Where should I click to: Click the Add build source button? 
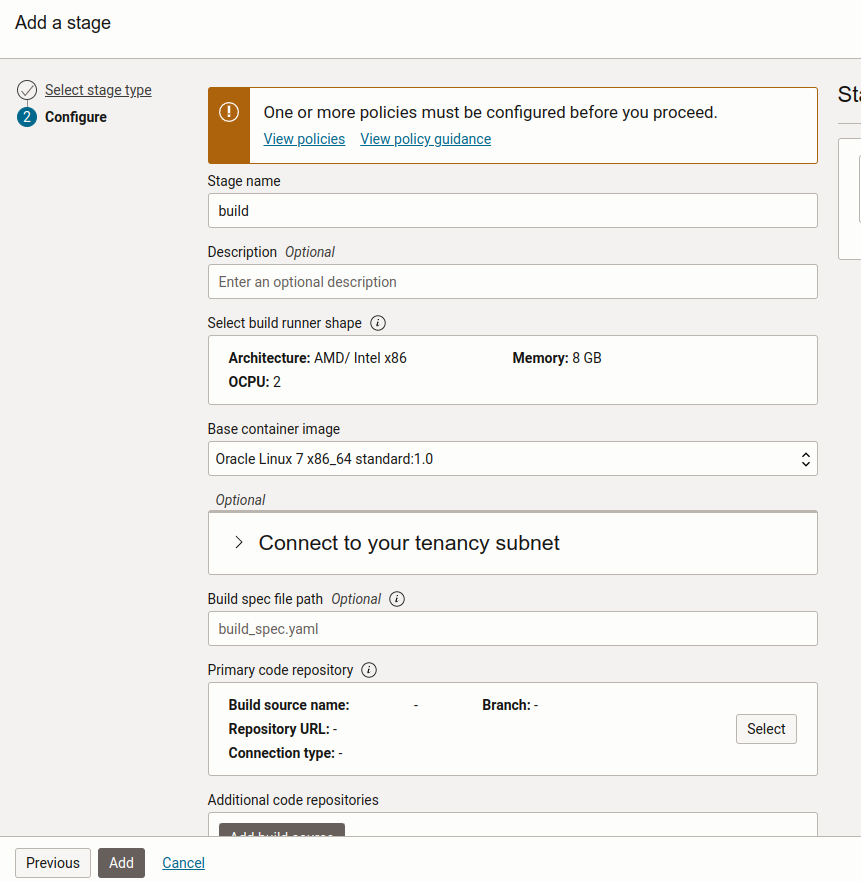click(x=281, y=836)
